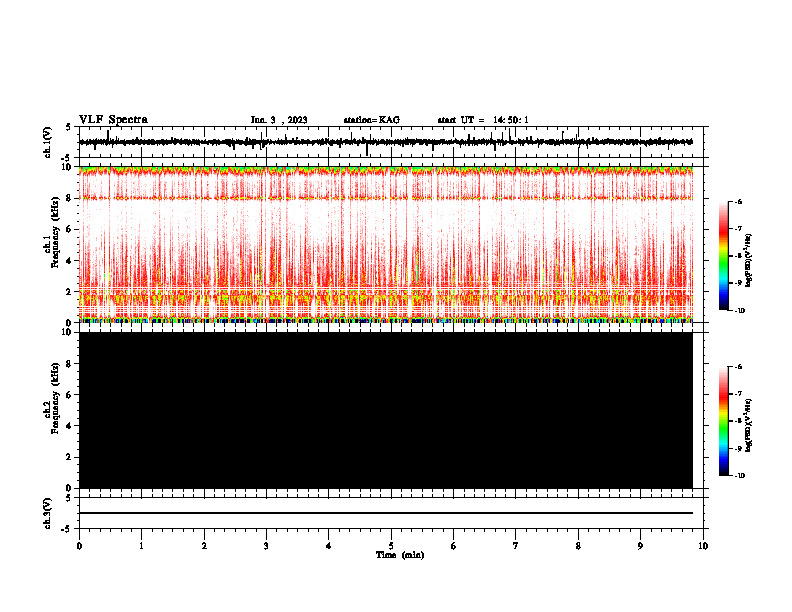Click the flat ch.3 voltage line

[385, 513]
